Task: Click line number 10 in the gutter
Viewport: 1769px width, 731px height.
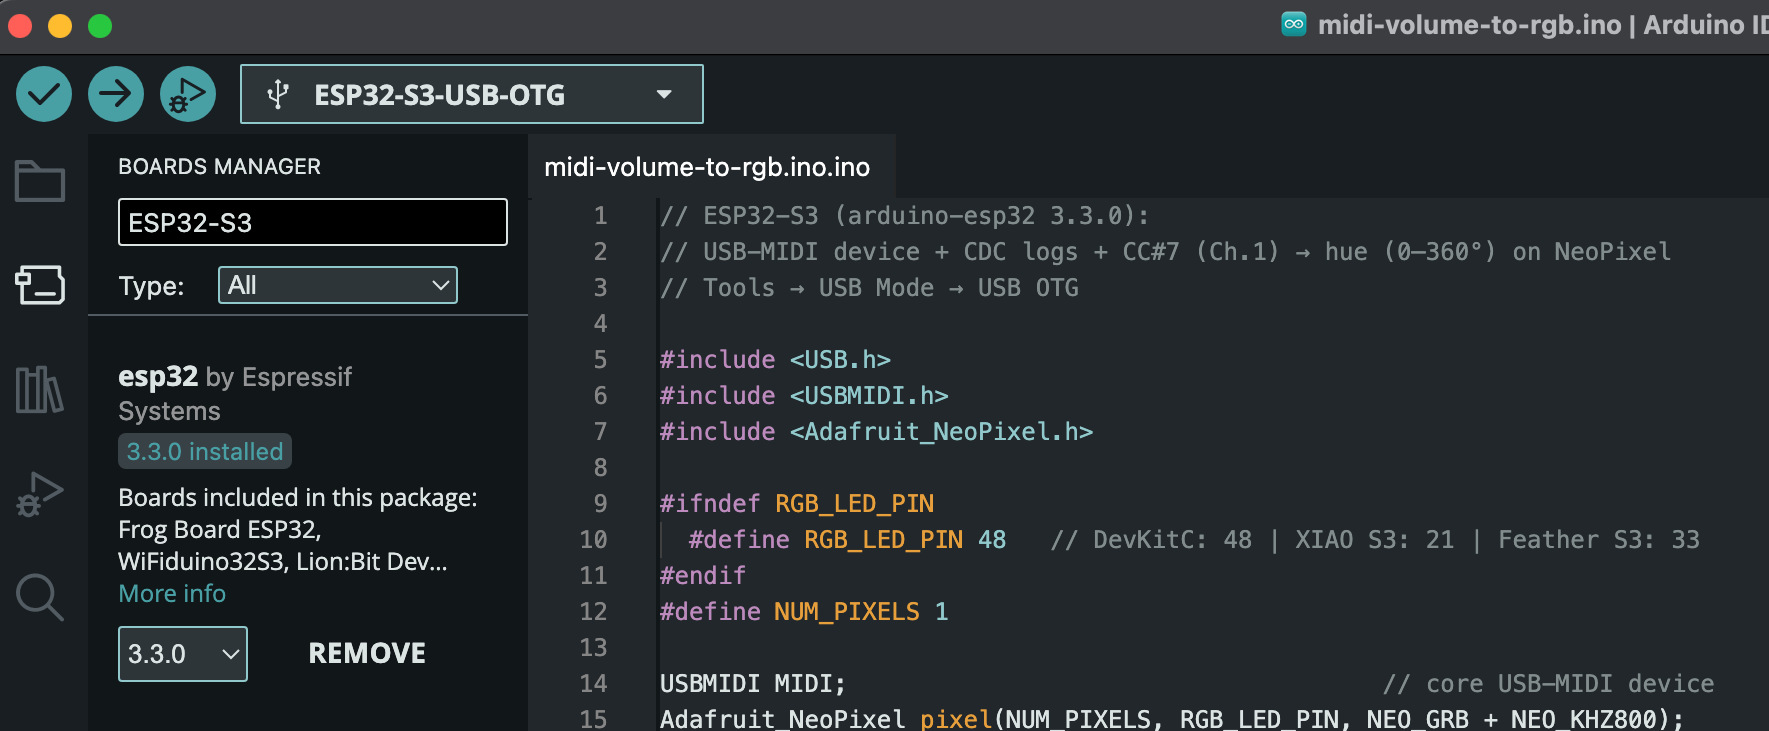Action: tap(593, 539)
